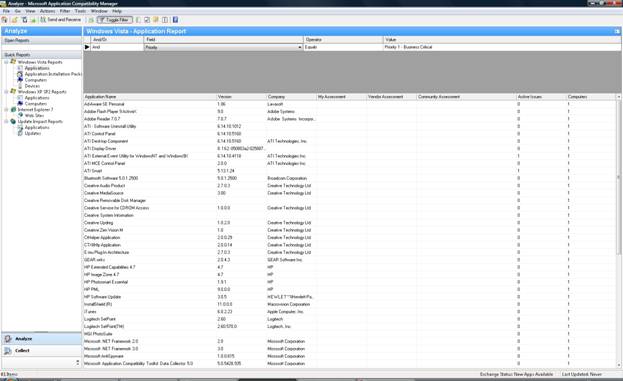Select the HP Image Zone 4.7 row
The image size is (623, 381).
tap(350, 275)
